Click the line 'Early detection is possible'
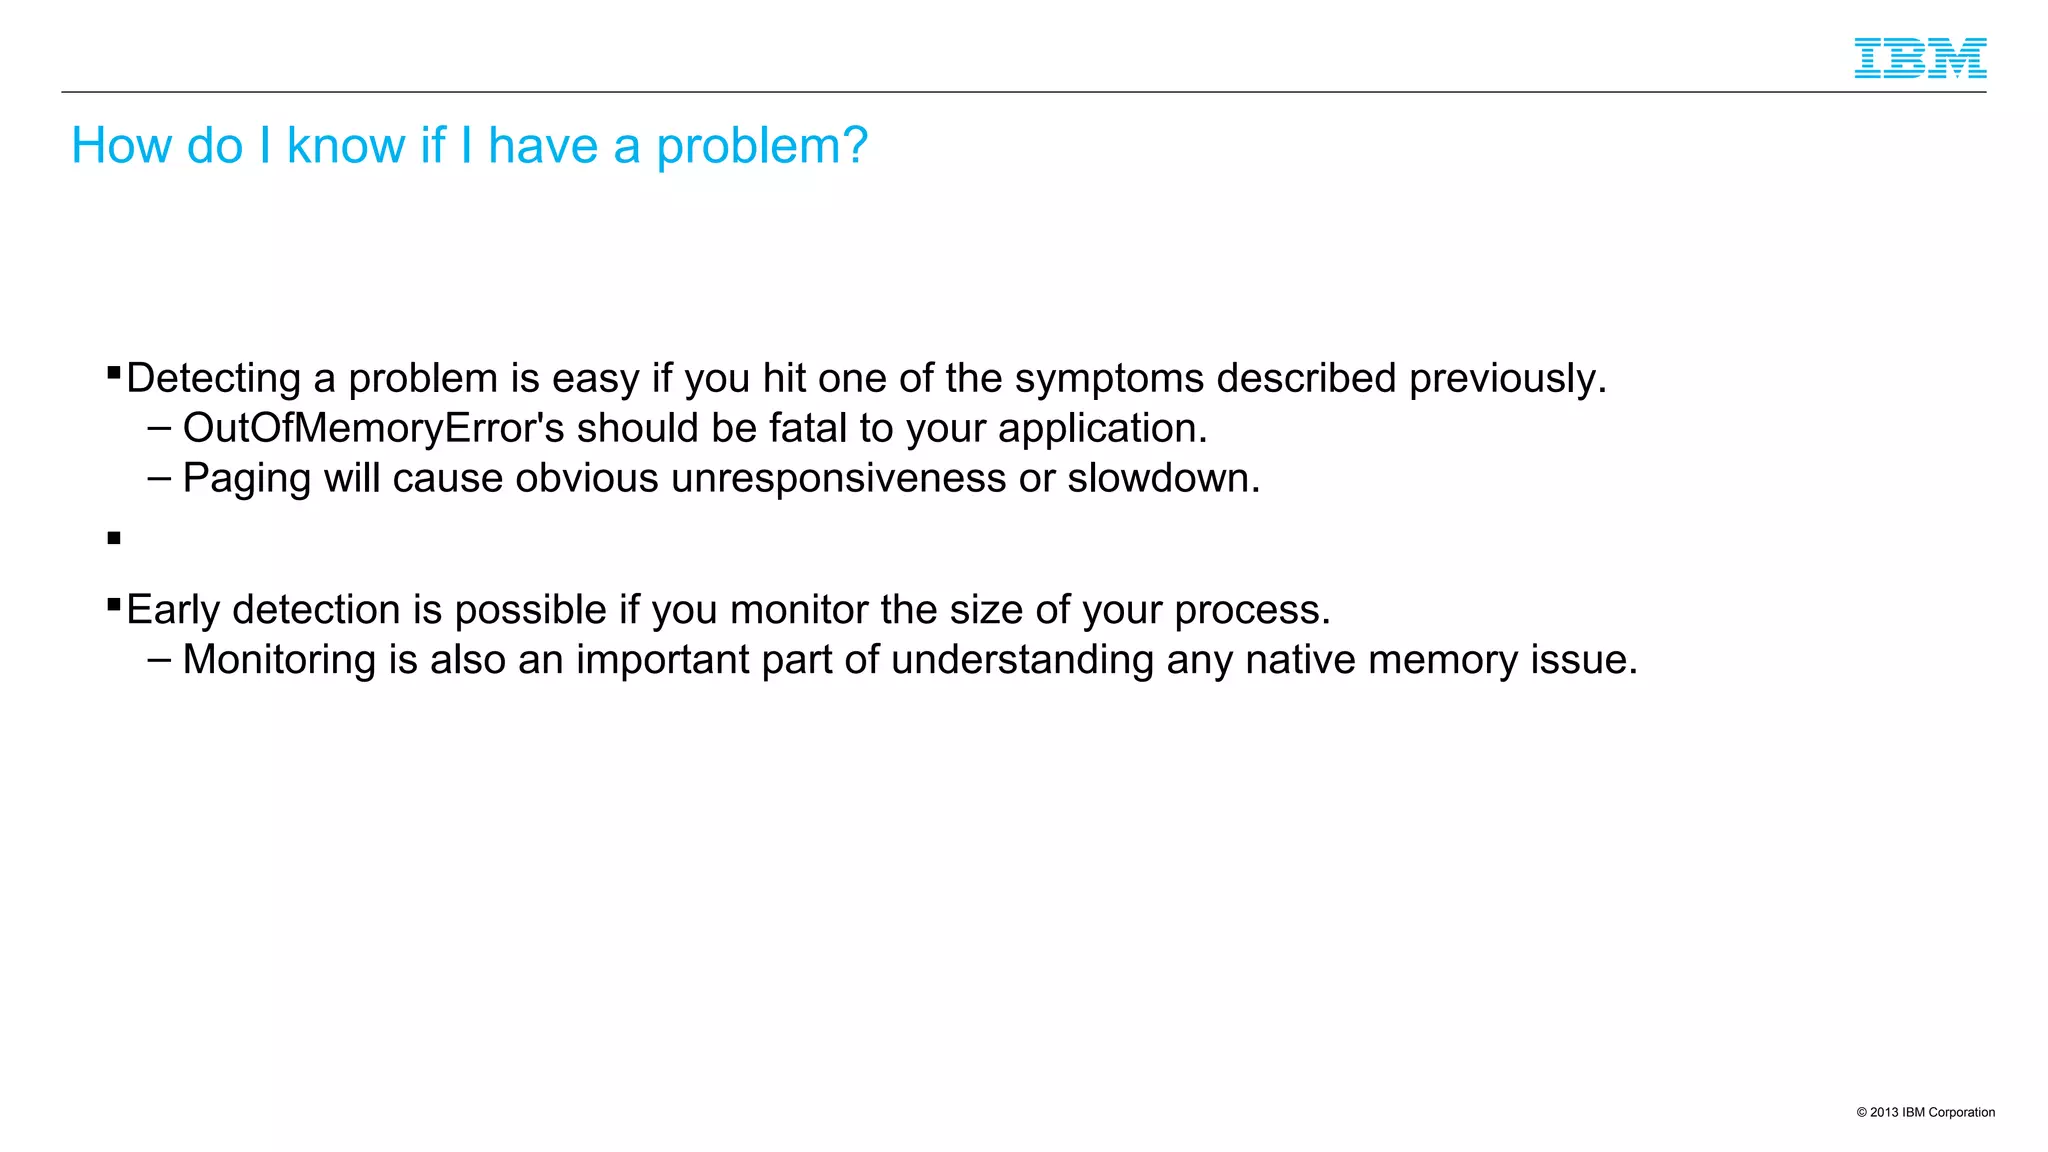This screenshot has width=2048, height=1152. tap(728, 610)
